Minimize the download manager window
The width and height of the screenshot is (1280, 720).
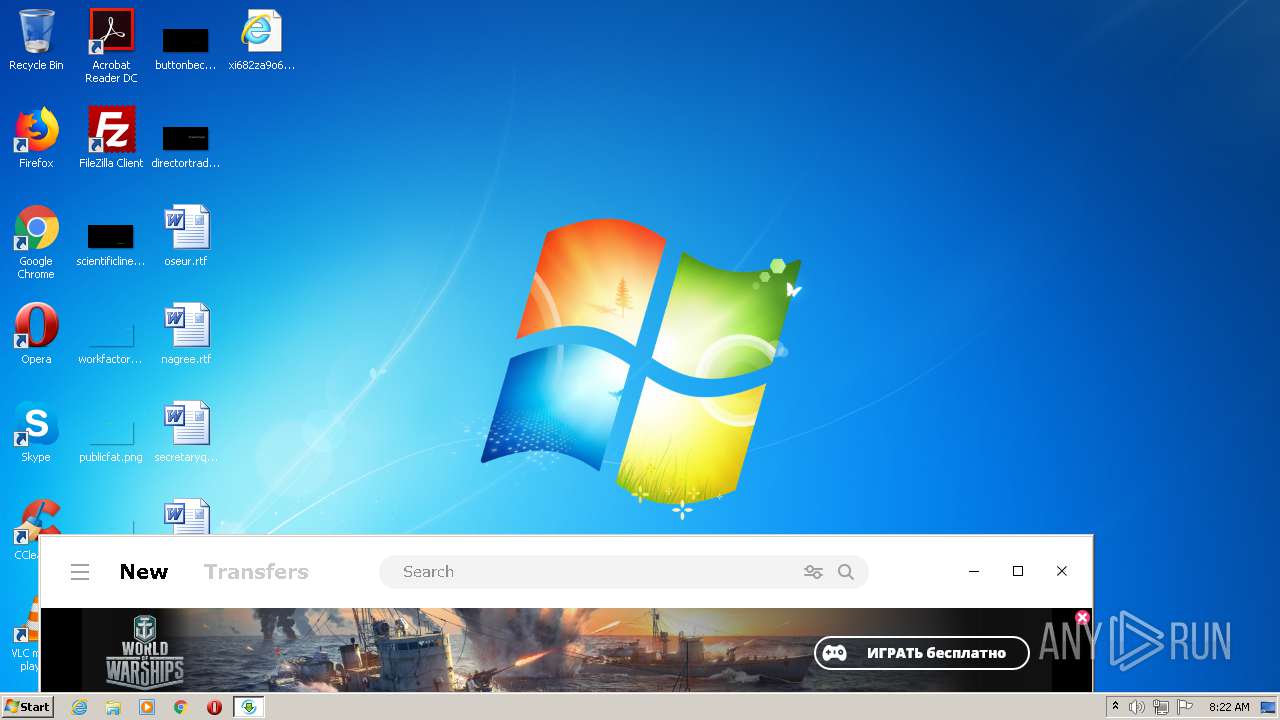(x=974, y=571)
